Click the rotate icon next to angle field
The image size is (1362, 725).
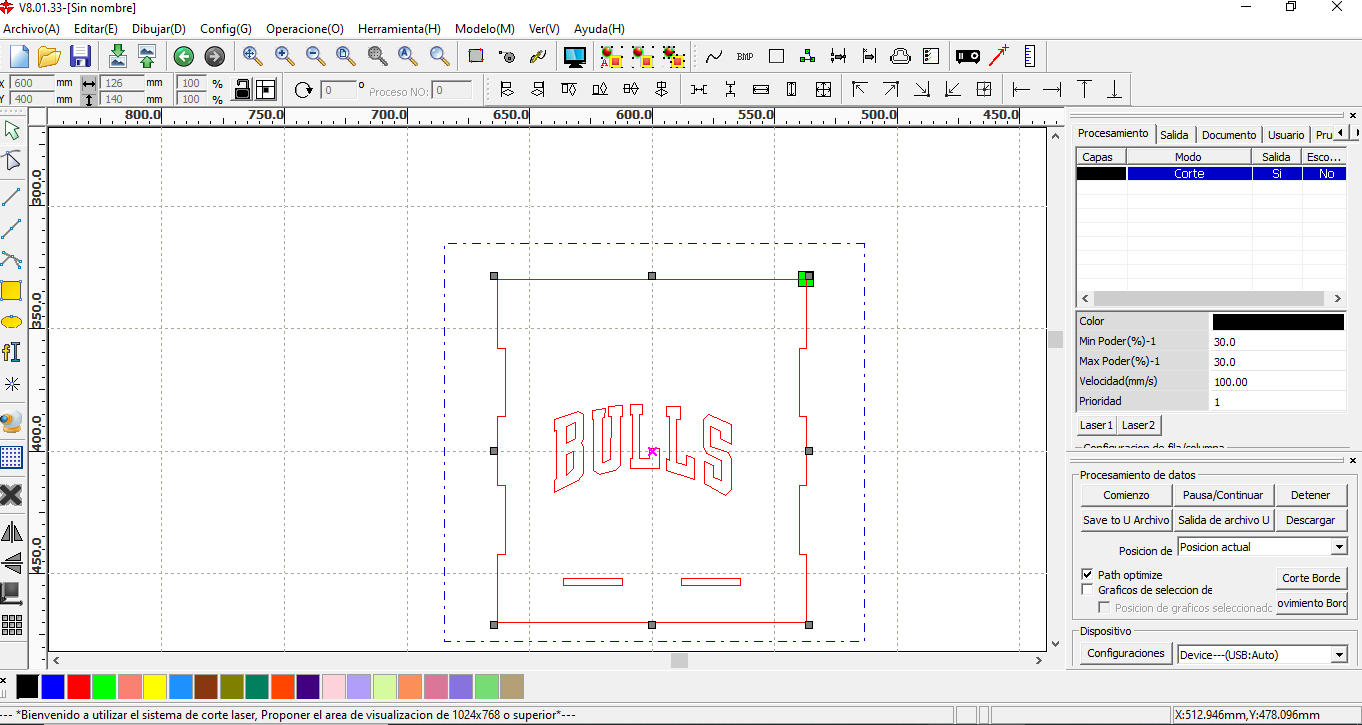point(304,90)
